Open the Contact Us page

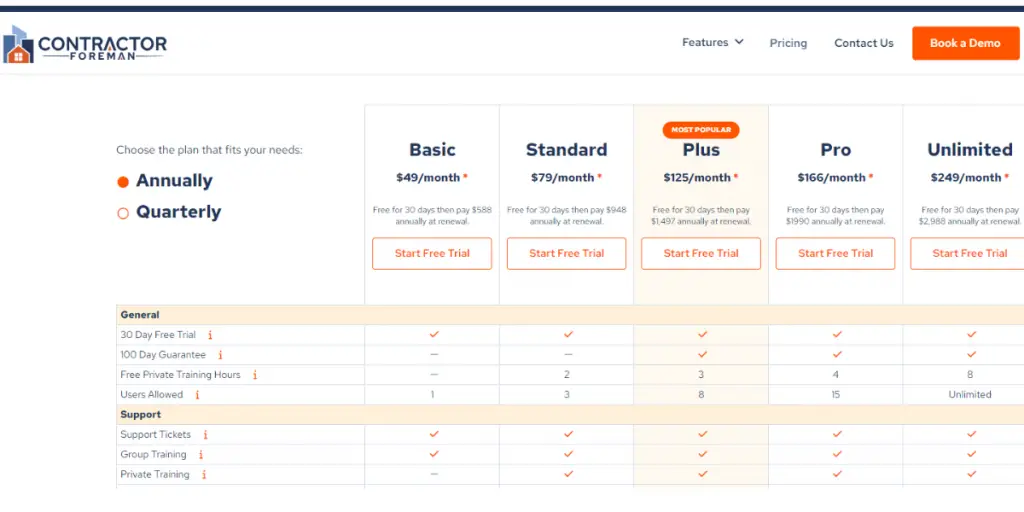[x=863, y=43]
